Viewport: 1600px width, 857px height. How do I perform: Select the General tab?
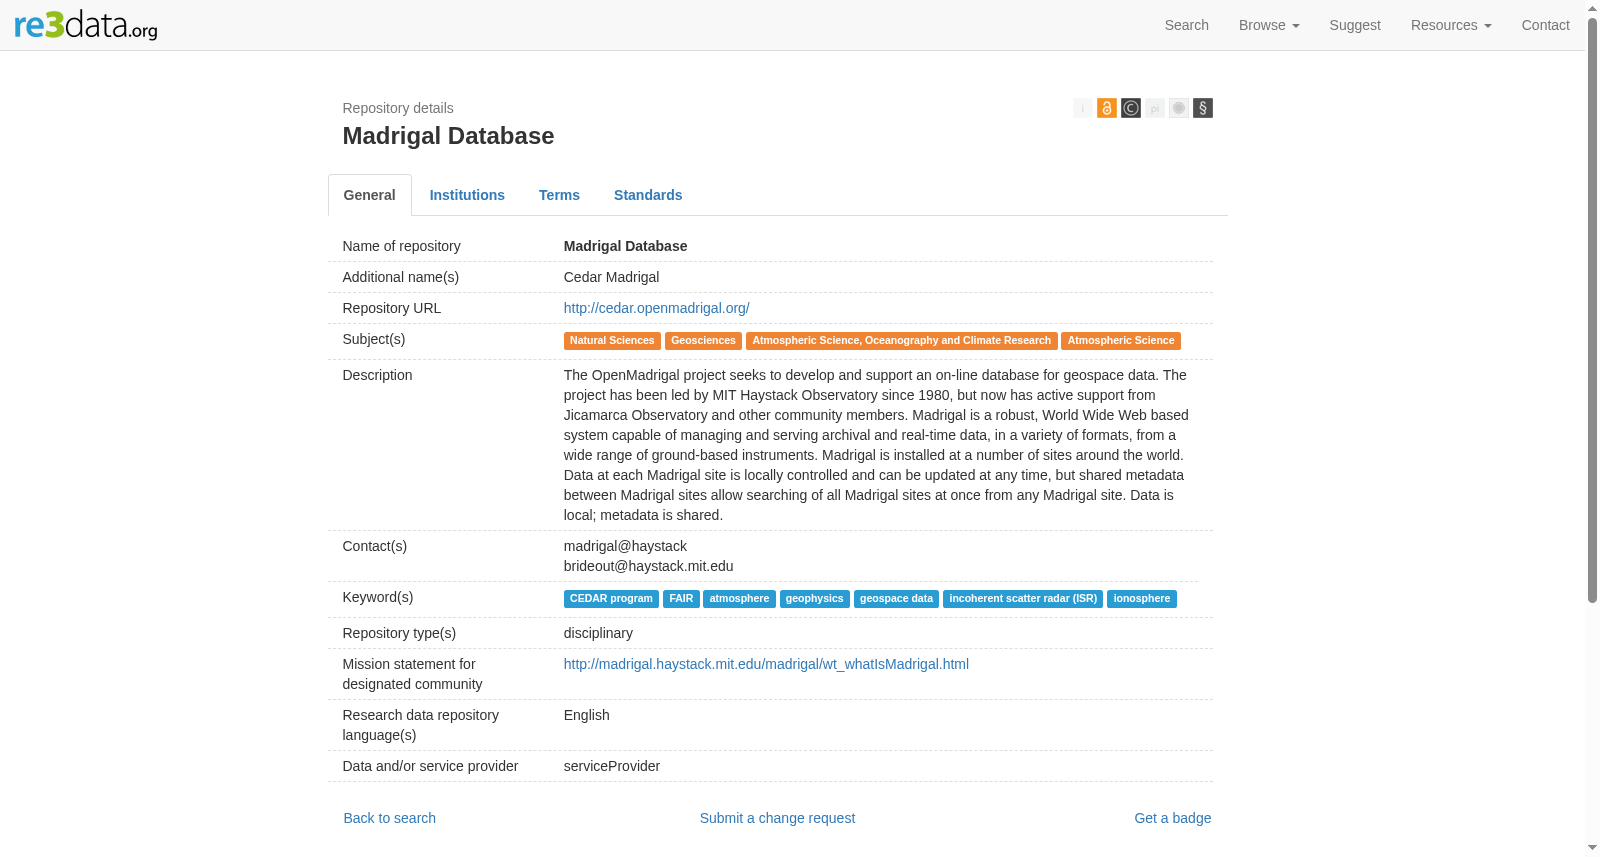tap(370, 195)
